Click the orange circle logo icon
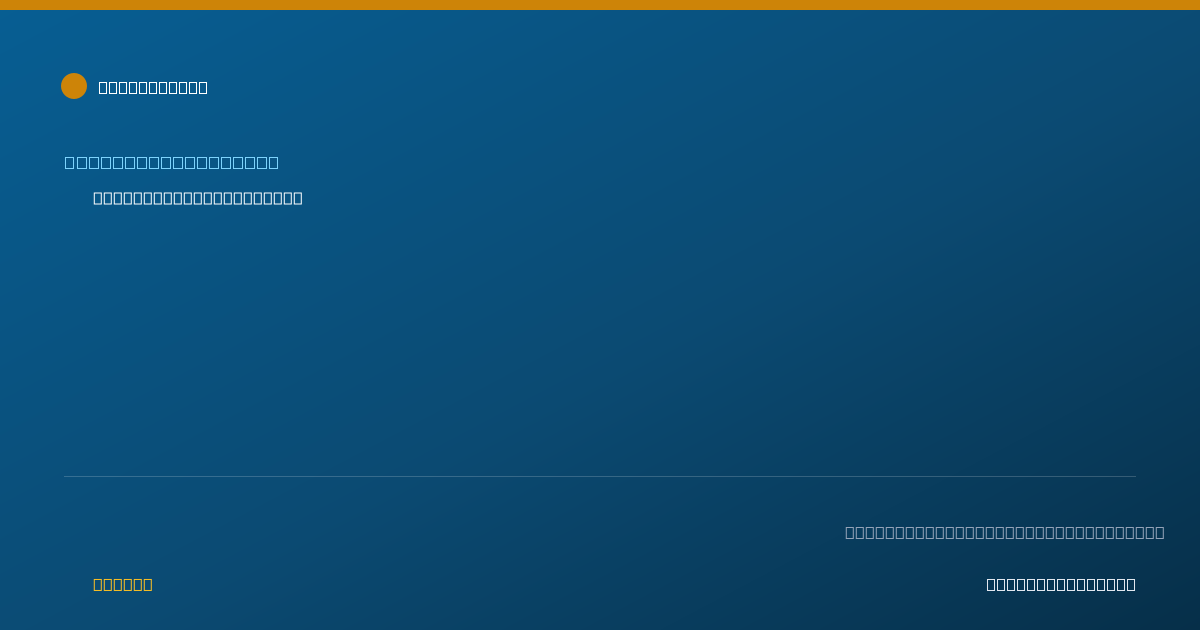This screenshot has width=1200, height=630. [x=74, y=86]
